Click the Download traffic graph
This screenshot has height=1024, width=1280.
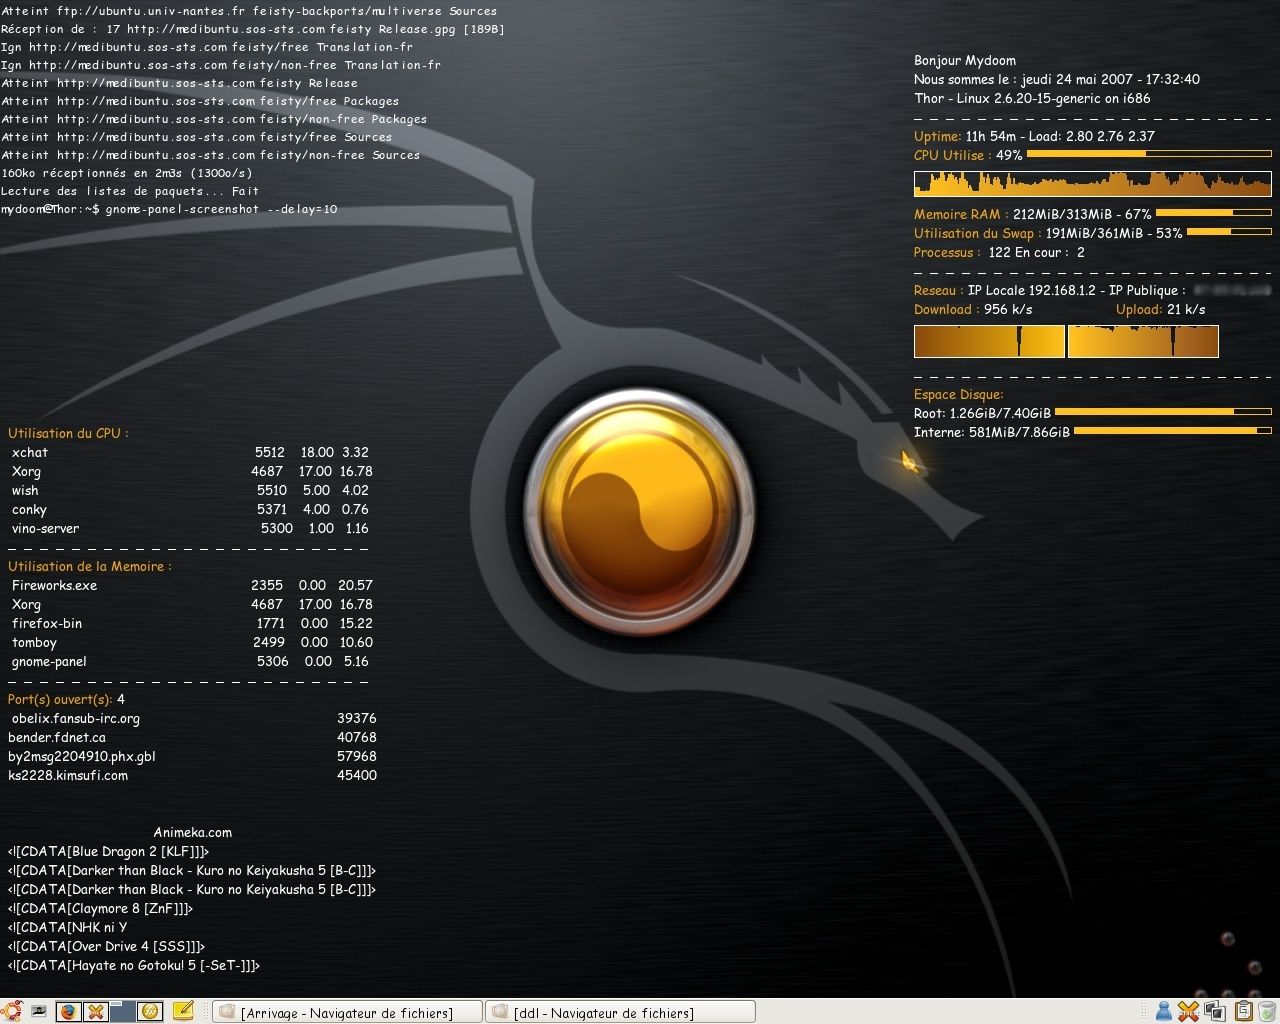[990, 341]
